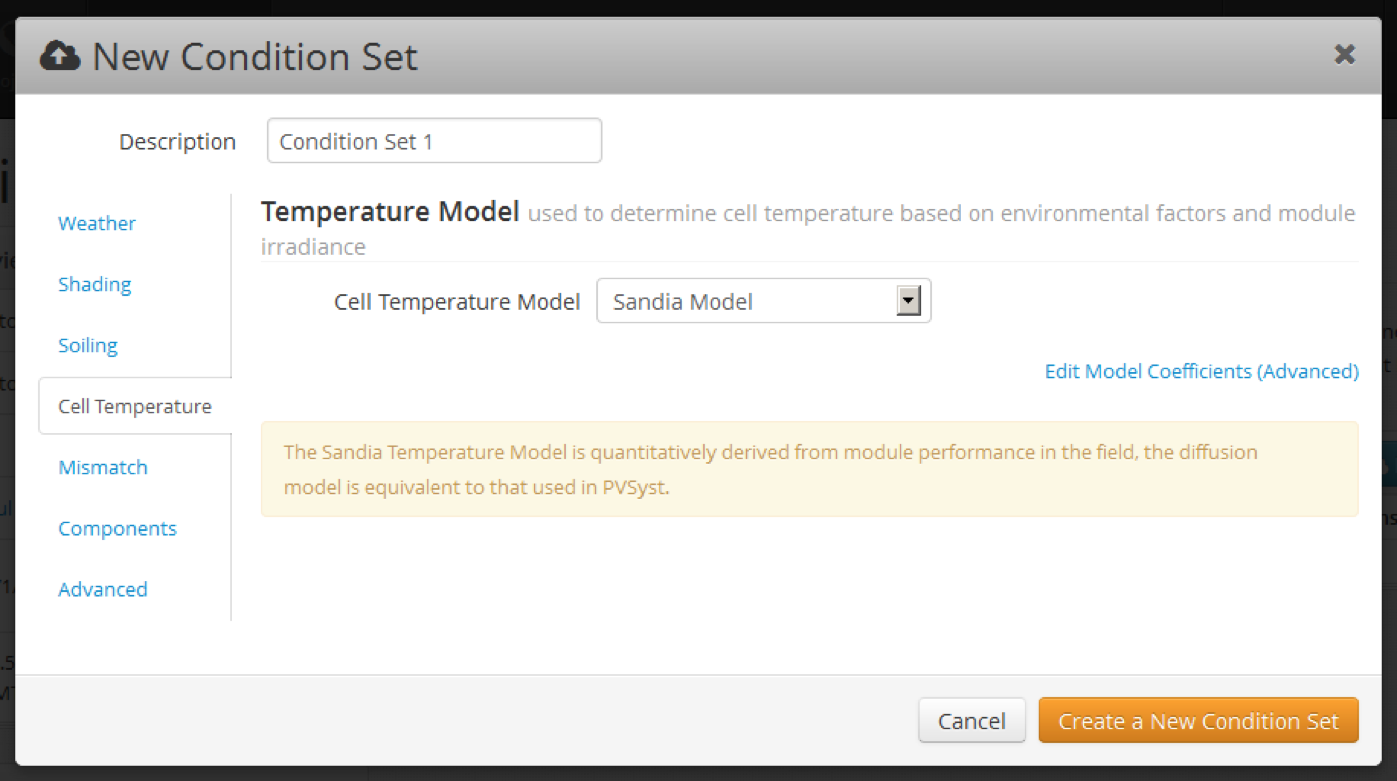Show the Components tab
The image size is (1397, 781).
pyautogui.click(x=117, y=528)
